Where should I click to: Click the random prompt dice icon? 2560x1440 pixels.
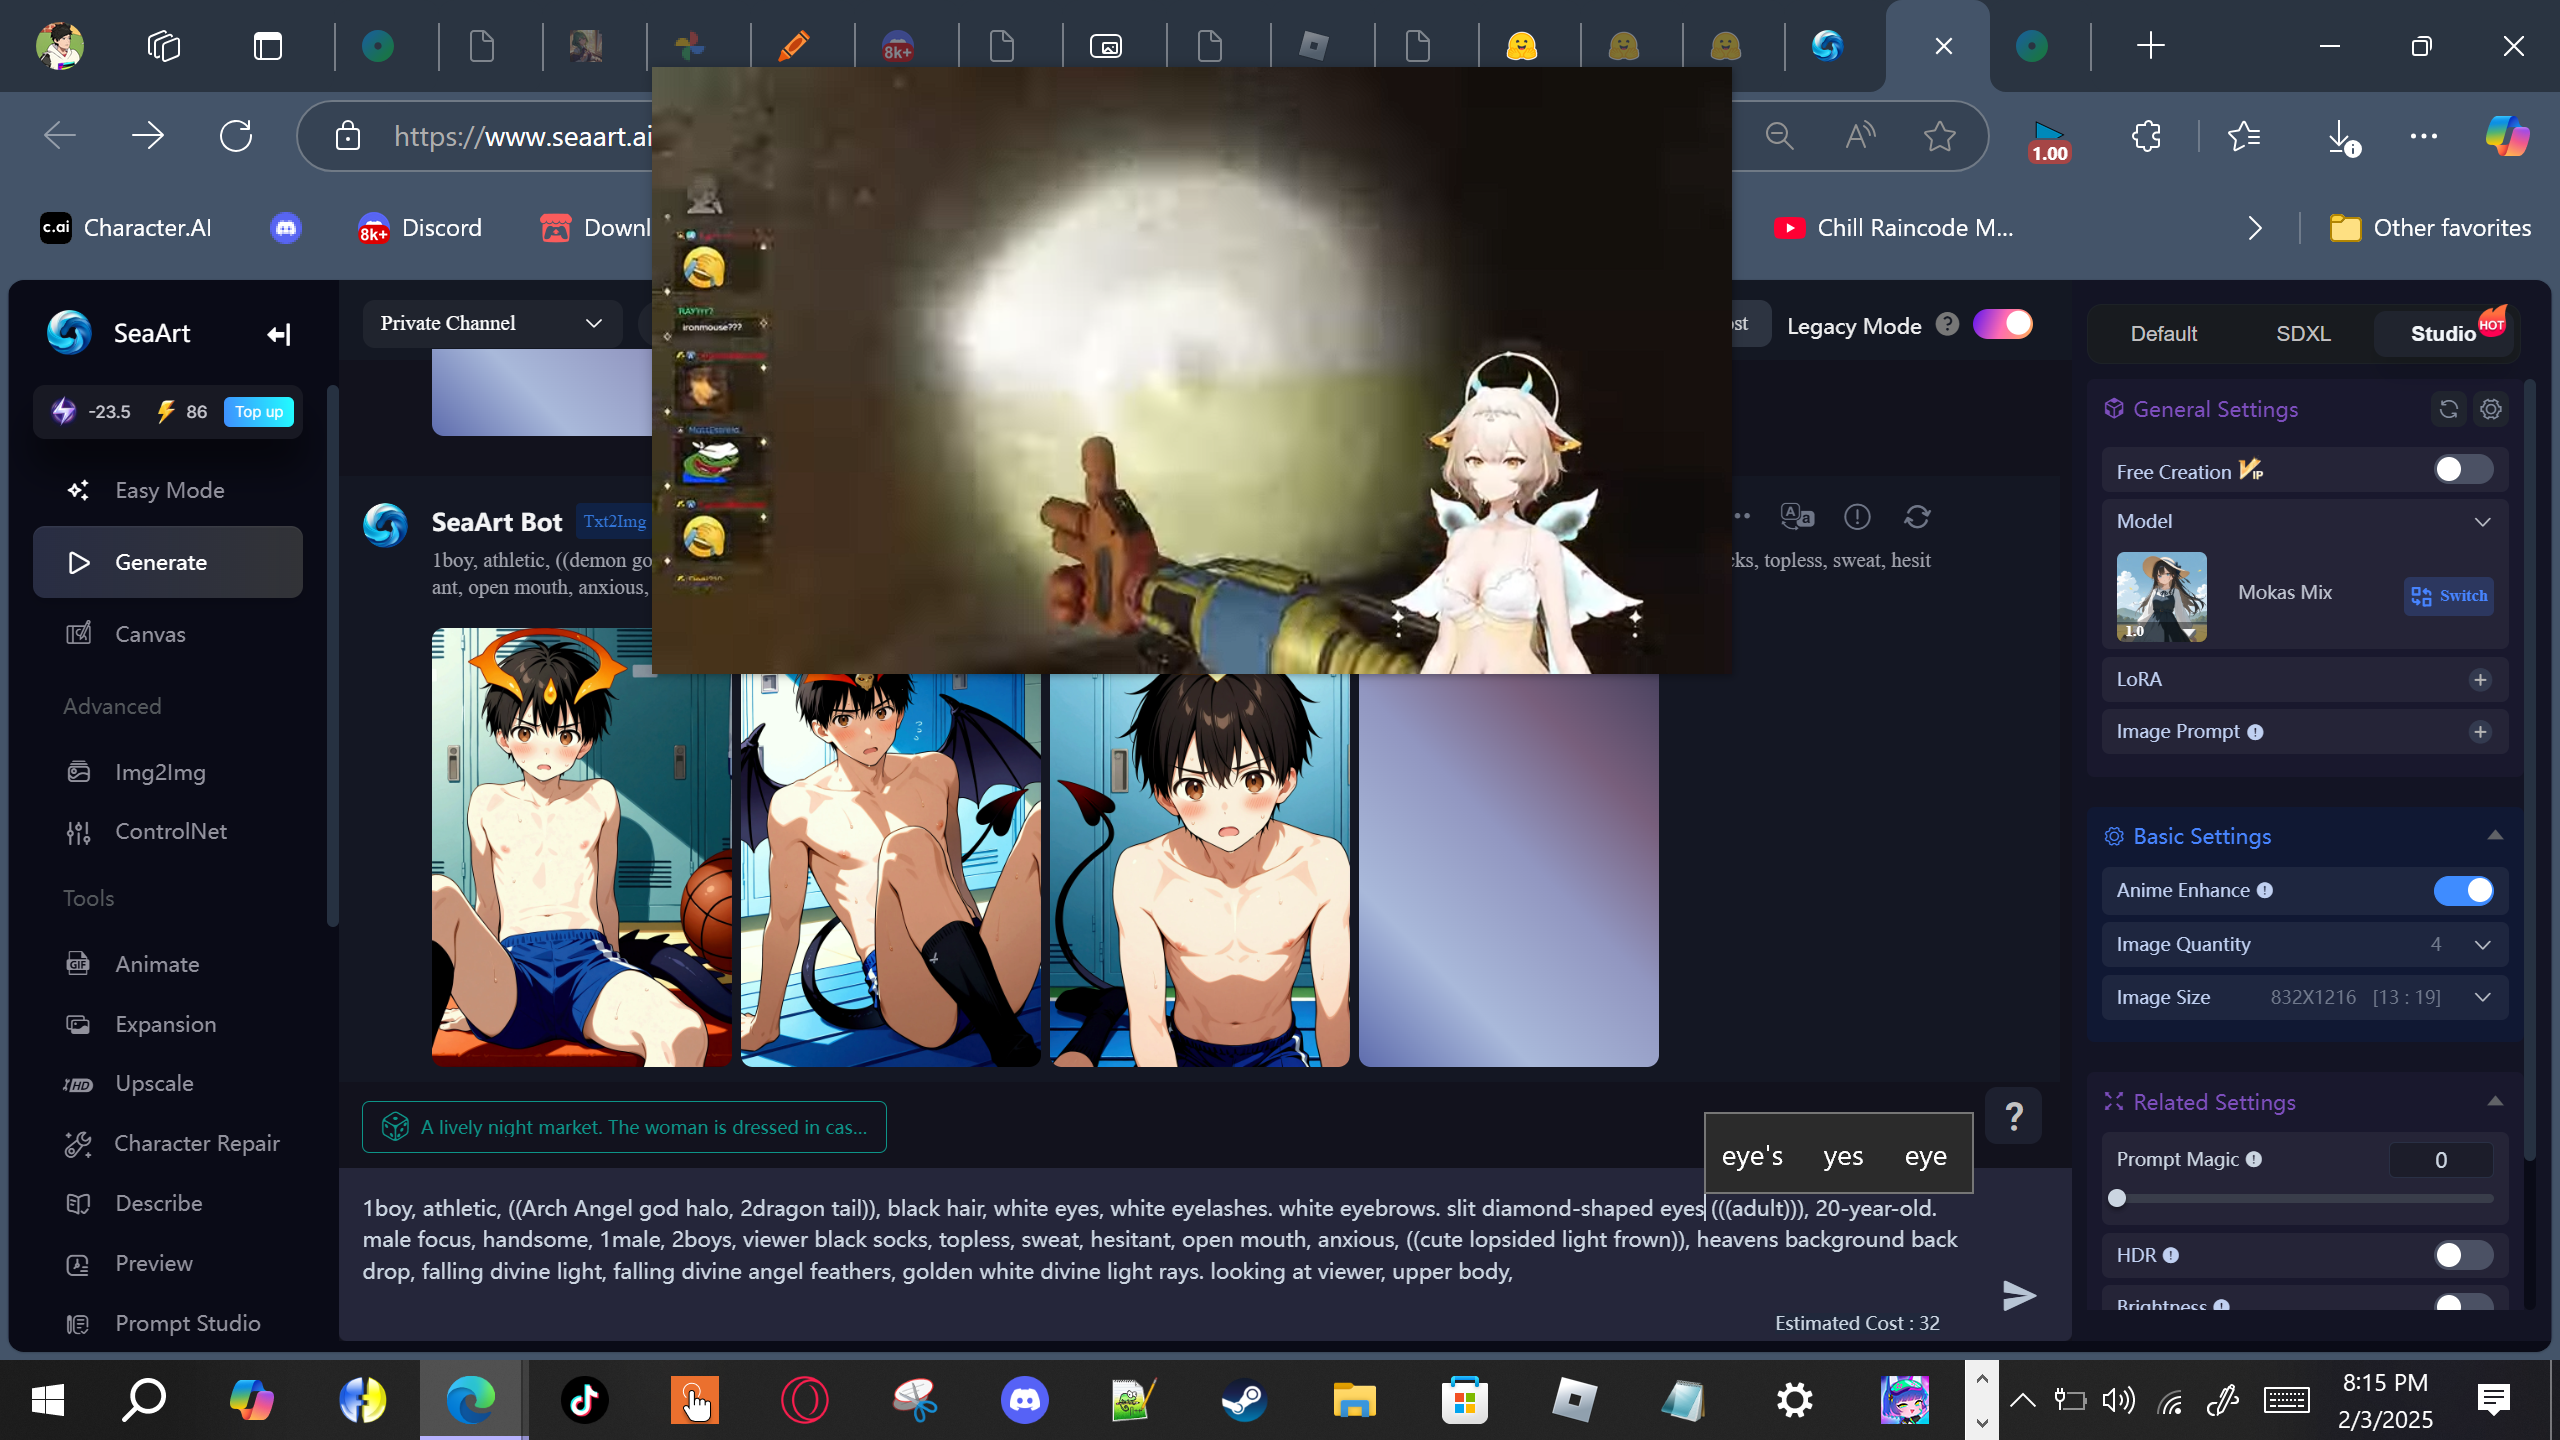[395, 1127]
